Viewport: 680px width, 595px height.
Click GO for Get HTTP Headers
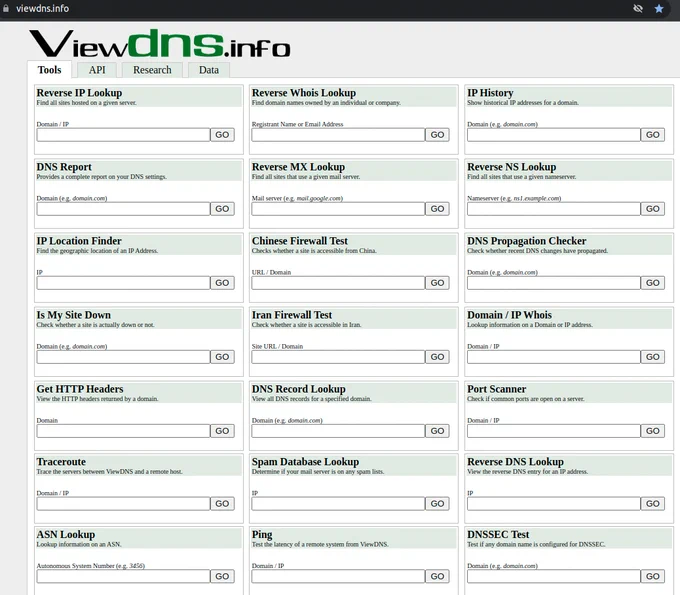[x=222, y=431]
